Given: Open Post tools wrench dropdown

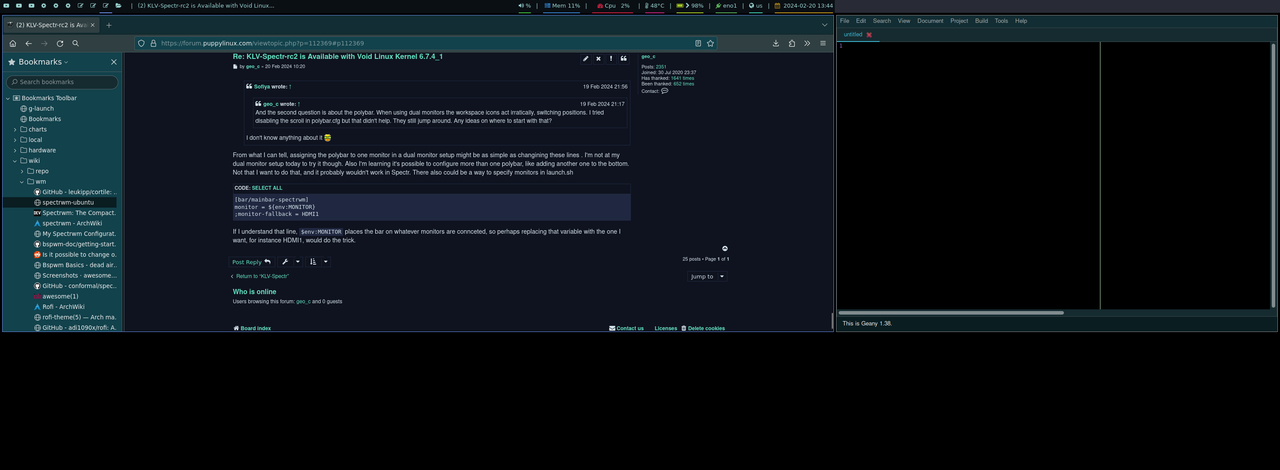Looking at the screenshot, I should point(289,262).
